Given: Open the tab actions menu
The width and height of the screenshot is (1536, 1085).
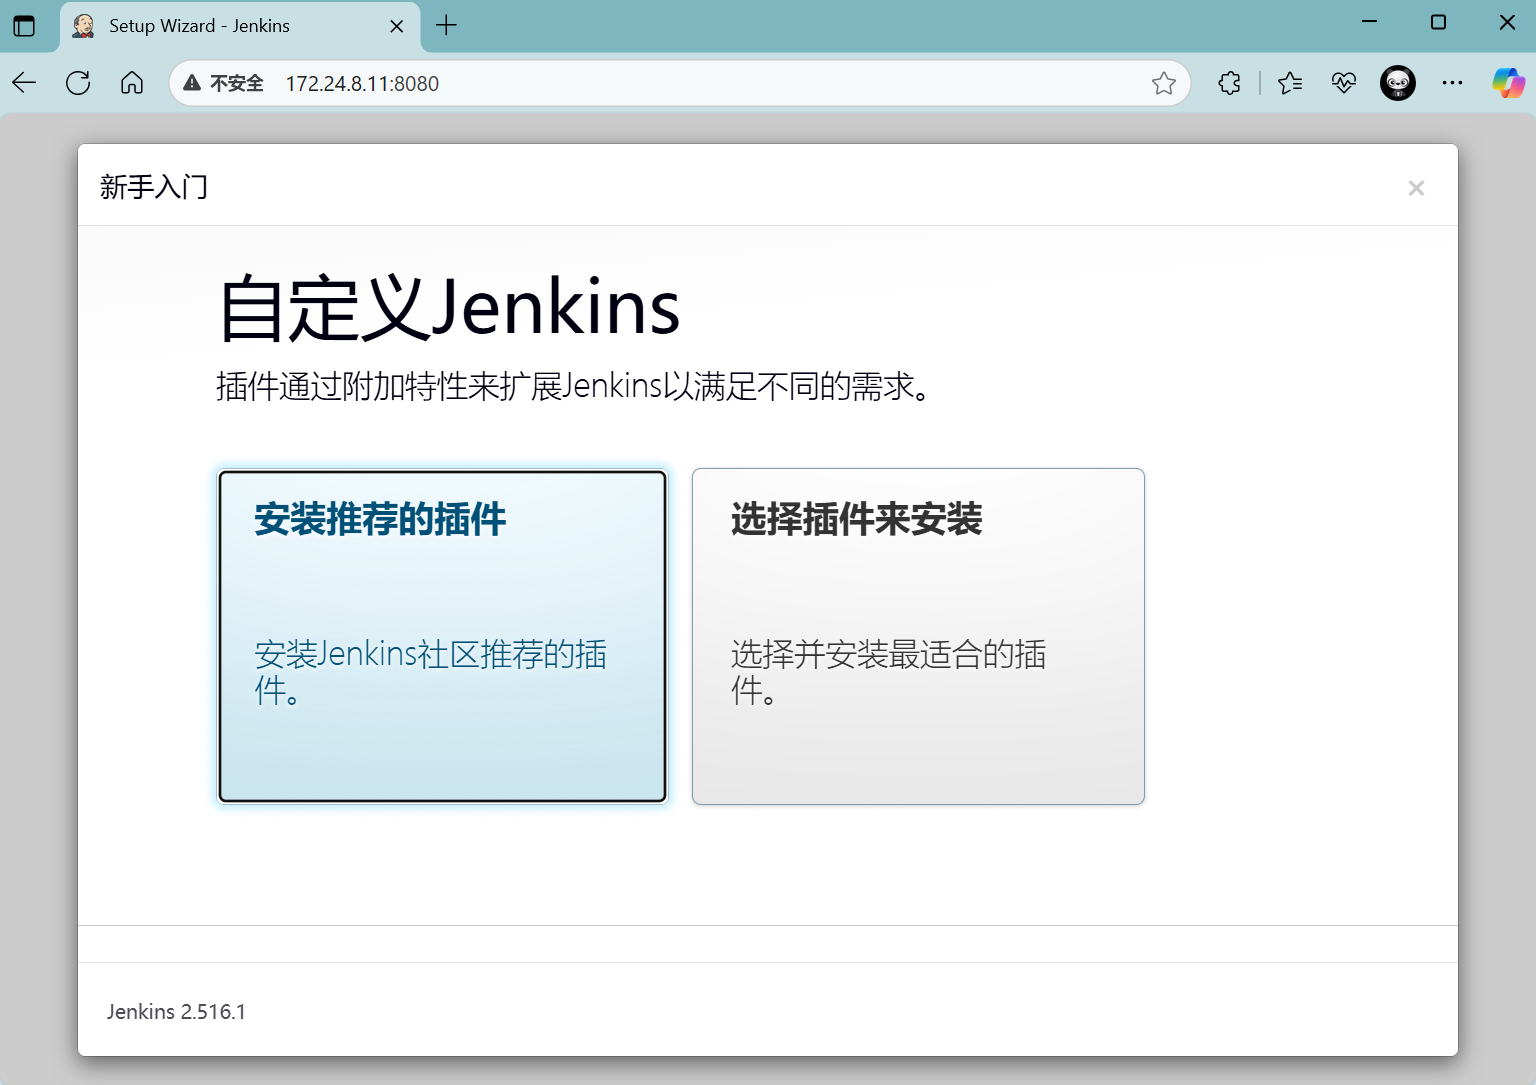Looking at the screenshot, I should [24, 26].
